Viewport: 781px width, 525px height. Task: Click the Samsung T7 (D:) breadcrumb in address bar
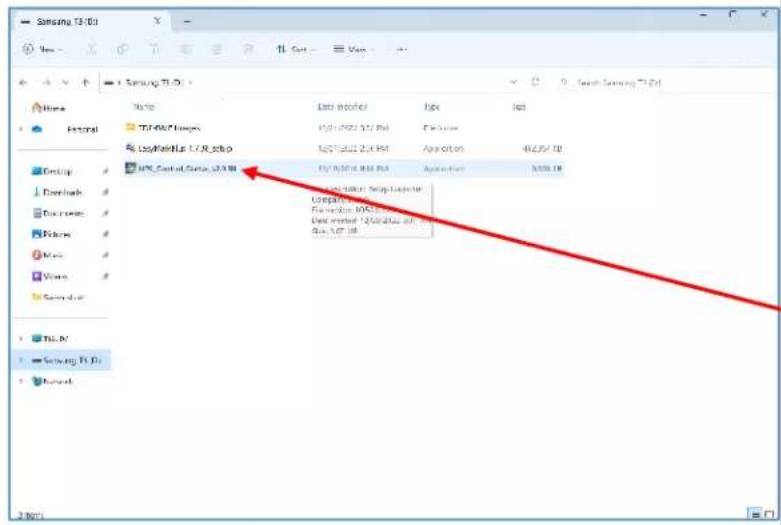153,83
